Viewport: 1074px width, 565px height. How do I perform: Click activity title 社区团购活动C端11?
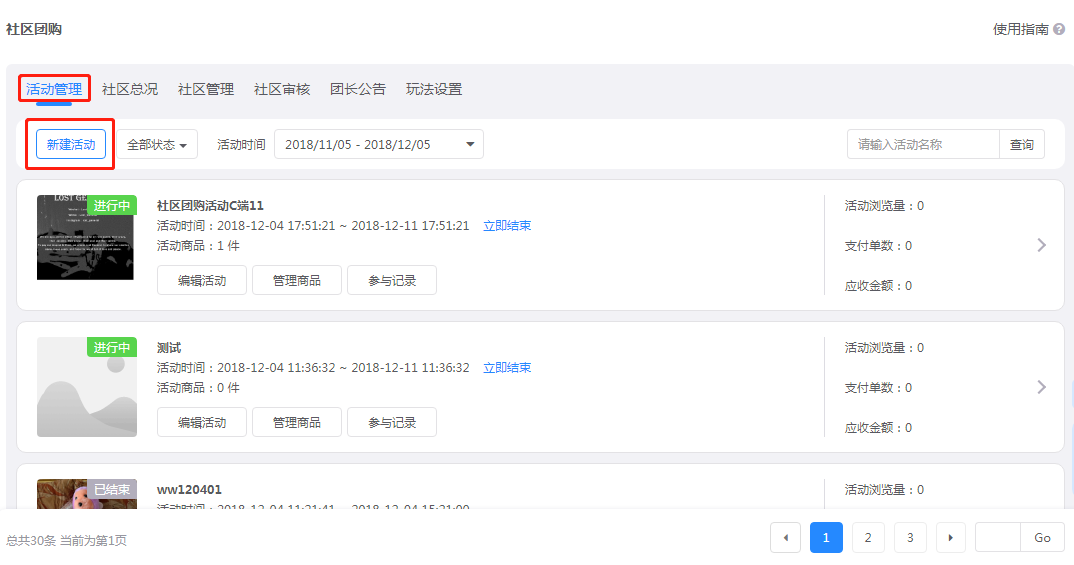210,205
